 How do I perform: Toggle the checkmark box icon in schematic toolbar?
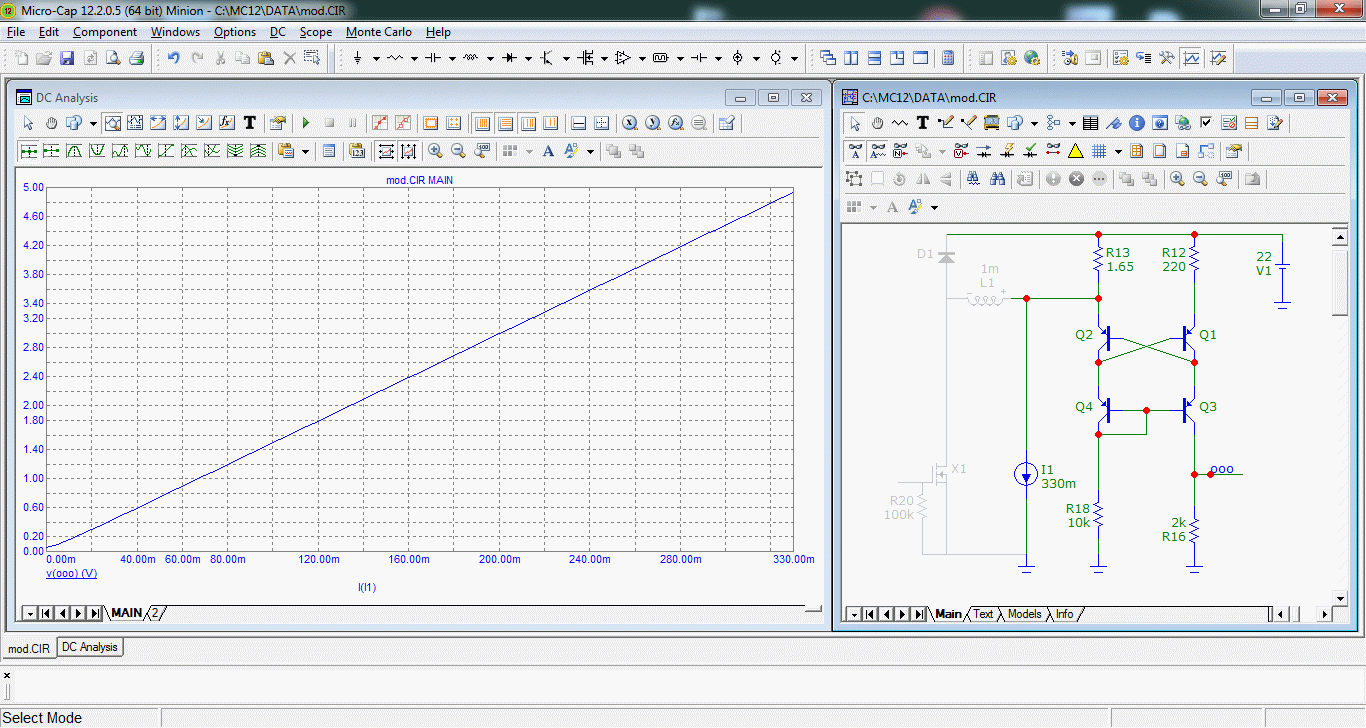click(1206, 123)
